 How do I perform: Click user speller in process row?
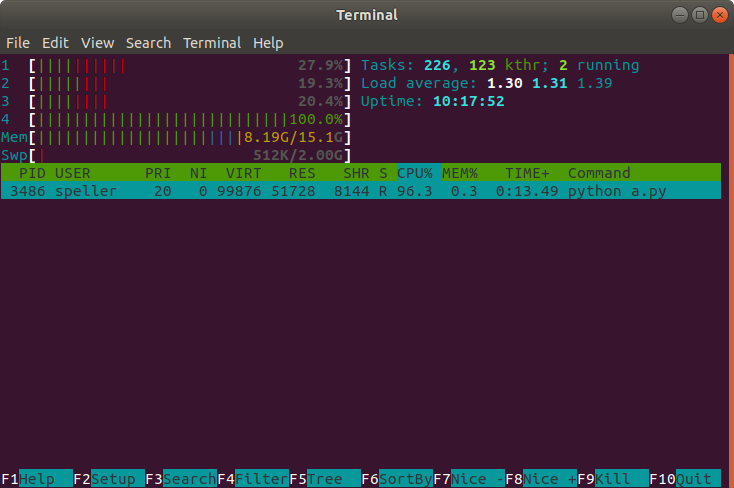[x=86, y=191]
